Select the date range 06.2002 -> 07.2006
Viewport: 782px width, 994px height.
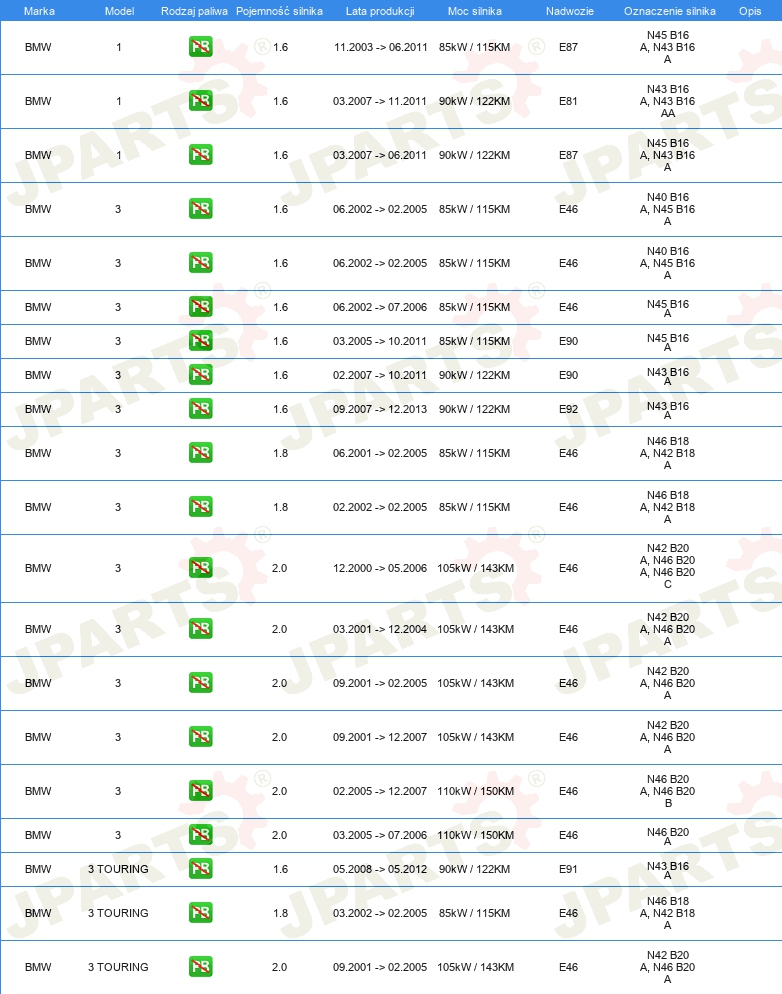pos(380,307)
